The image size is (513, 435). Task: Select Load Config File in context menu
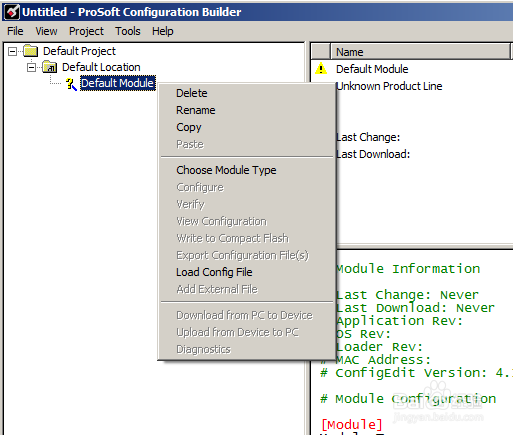[x=214, y=272]
